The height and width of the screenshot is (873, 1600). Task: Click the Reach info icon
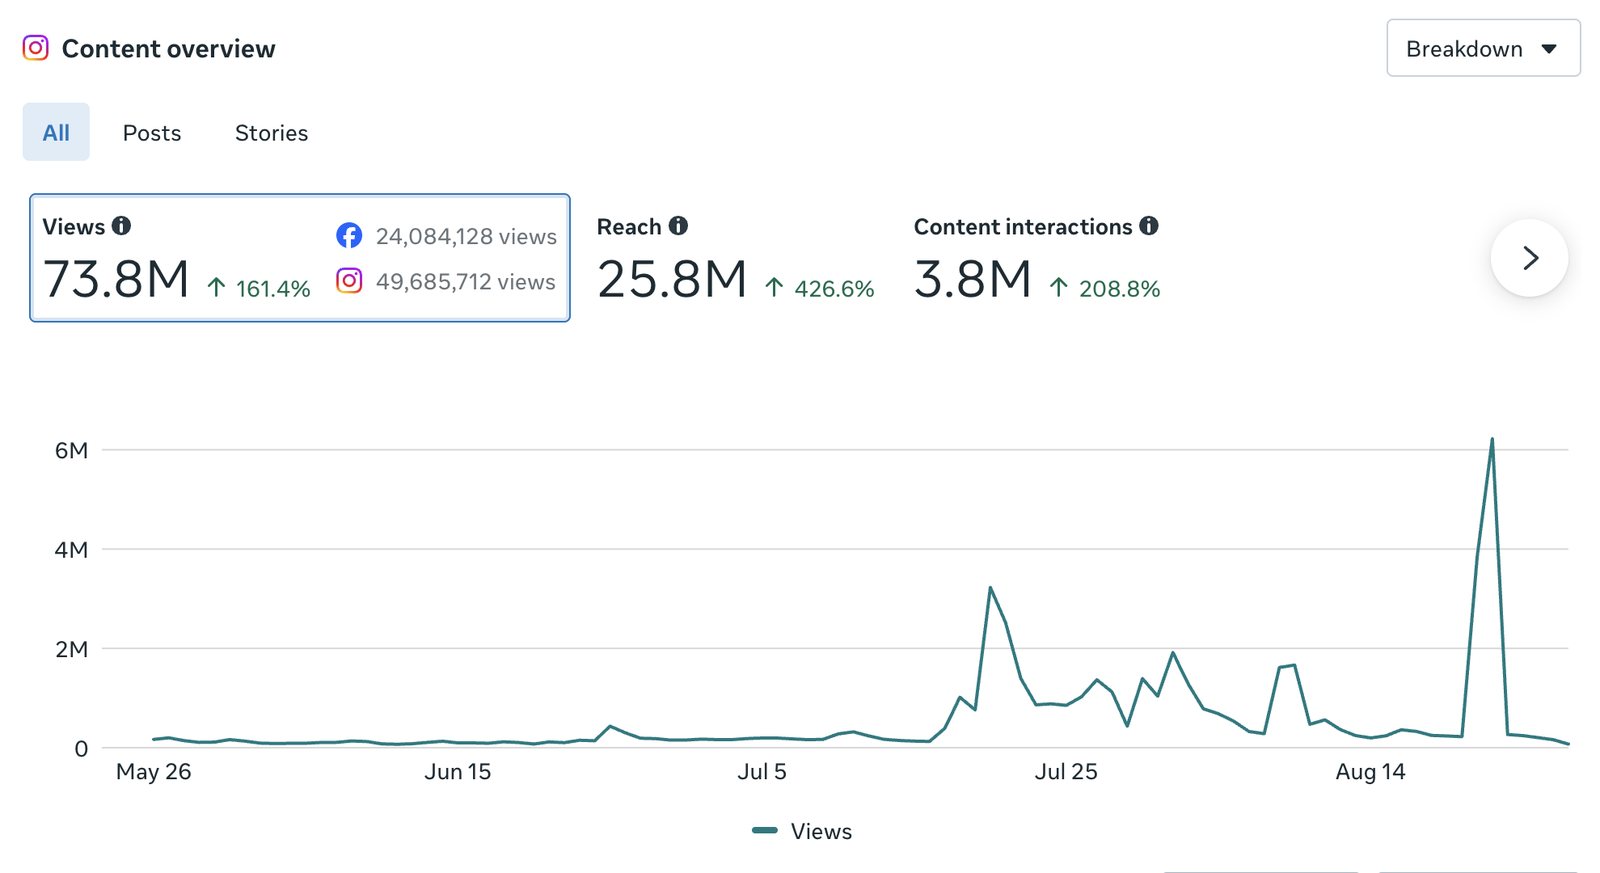[678, 226]
